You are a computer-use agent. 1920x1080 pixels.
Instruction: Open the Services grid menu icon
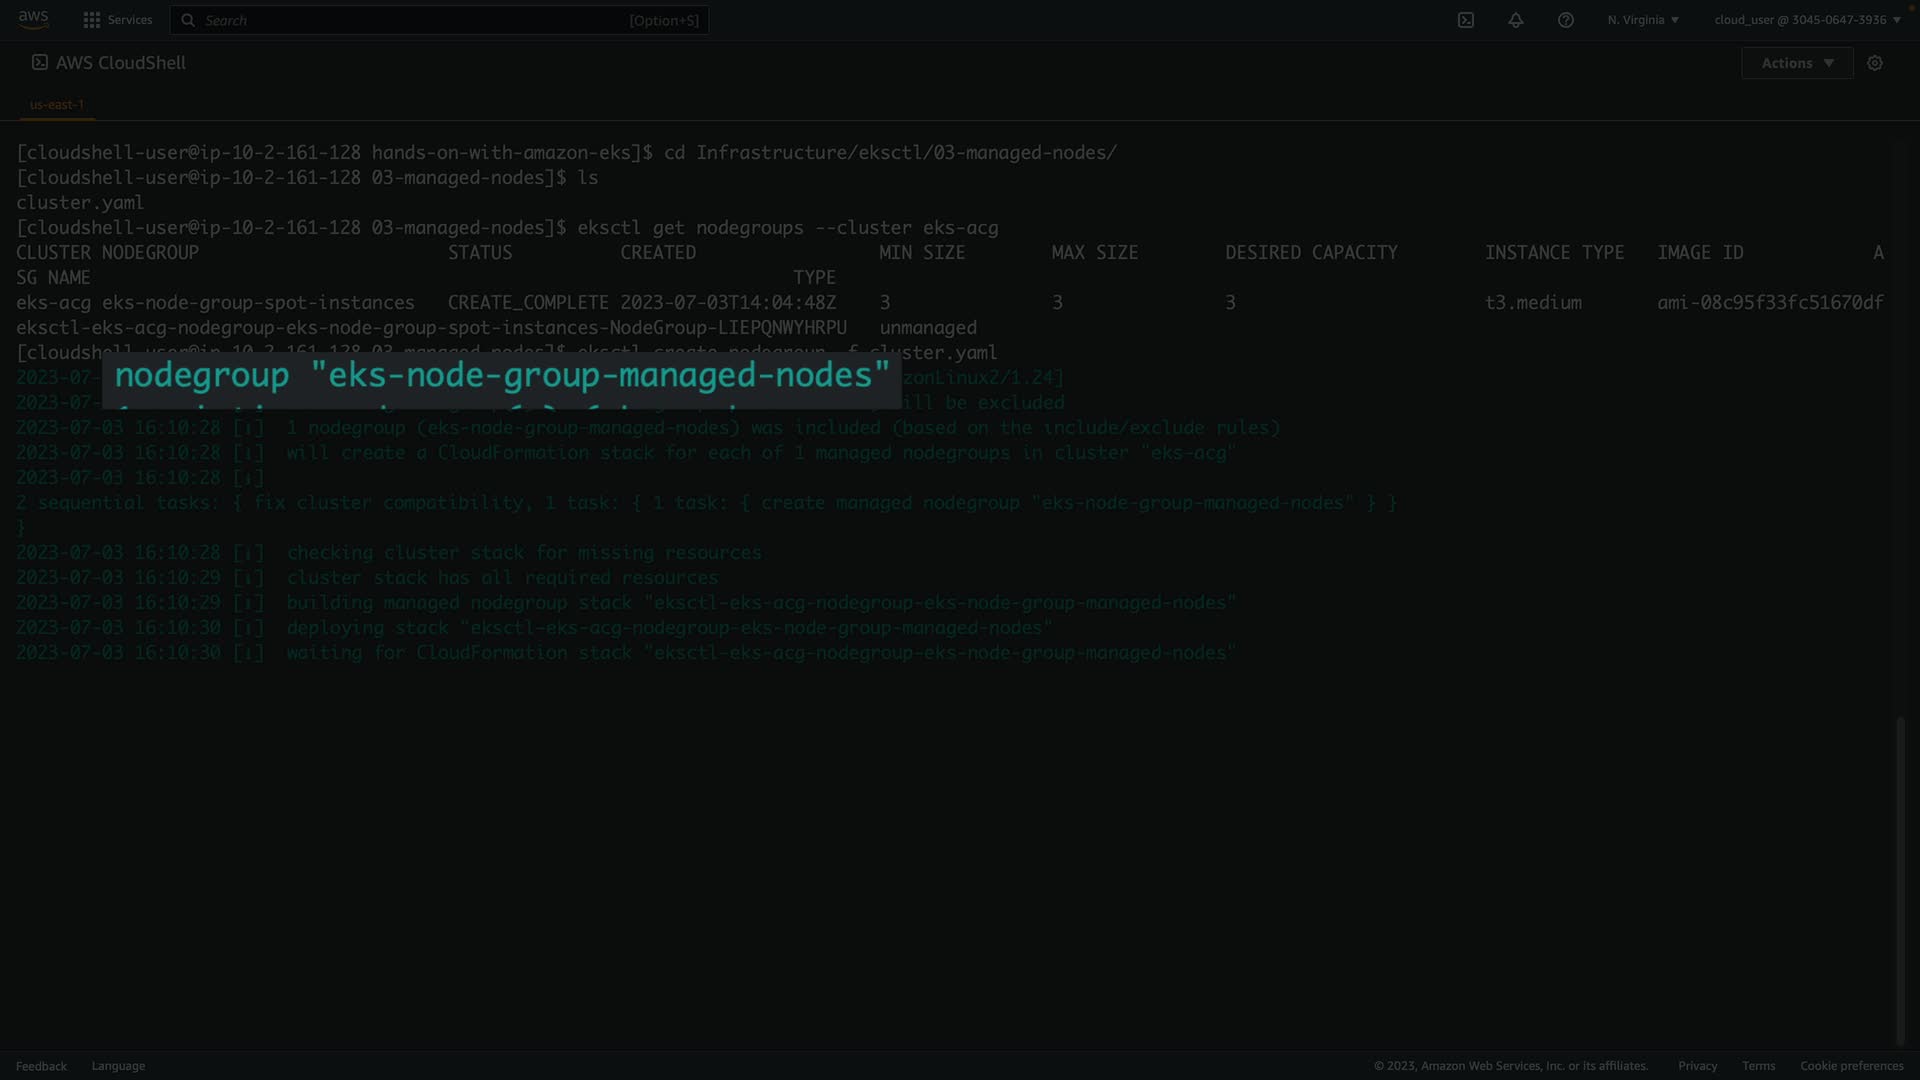click(x=92, y=20)
